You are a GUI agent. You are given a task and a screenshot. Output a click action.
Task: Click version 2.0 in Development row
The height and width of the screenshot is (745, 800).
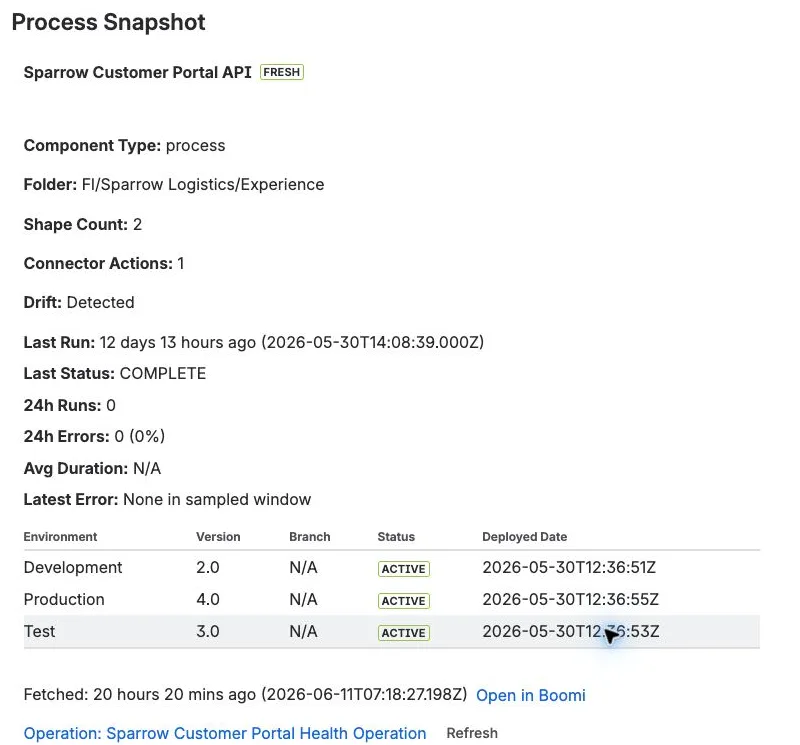tap(208, 567)
